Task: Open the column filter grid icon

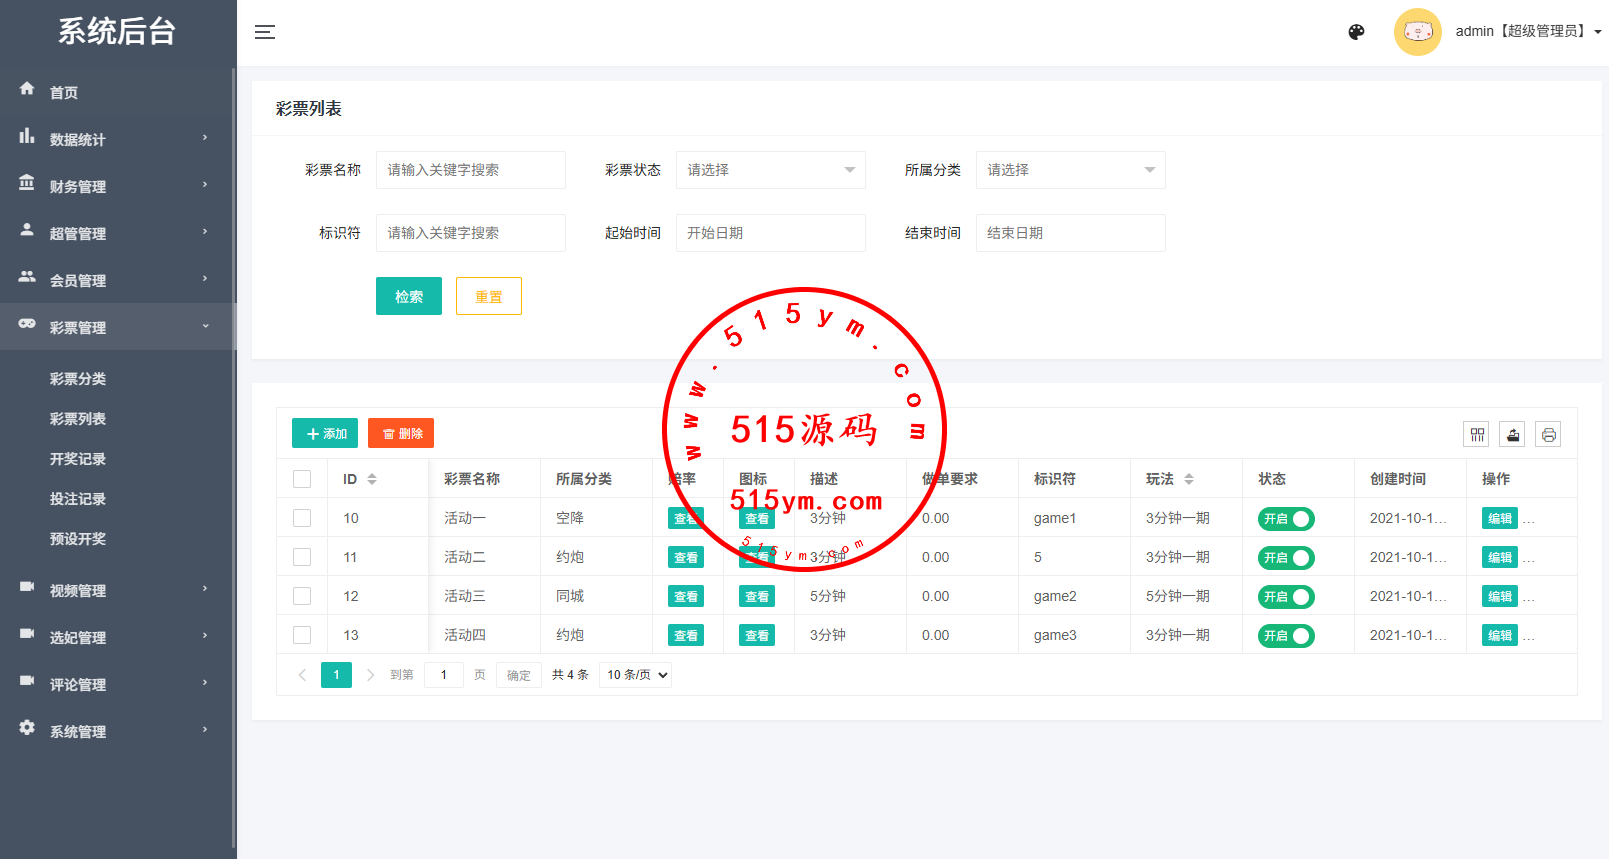Action: (1476, 434)
